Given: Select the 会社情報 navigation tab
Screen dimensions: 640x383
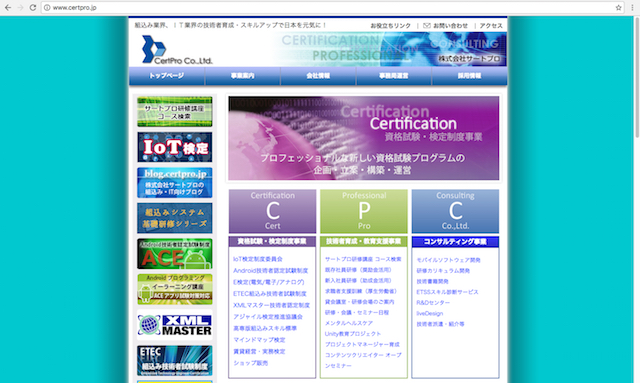Looking at the screenshot, I should point(318,76).
